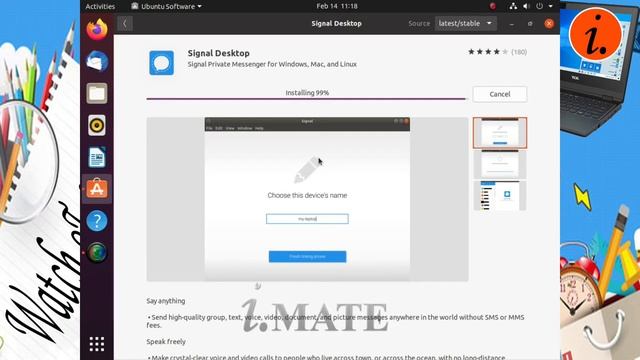Viewport: 640px width, 360px height.
Task: Click the large Signal screenshot preview
Action: tap(307, 199)
